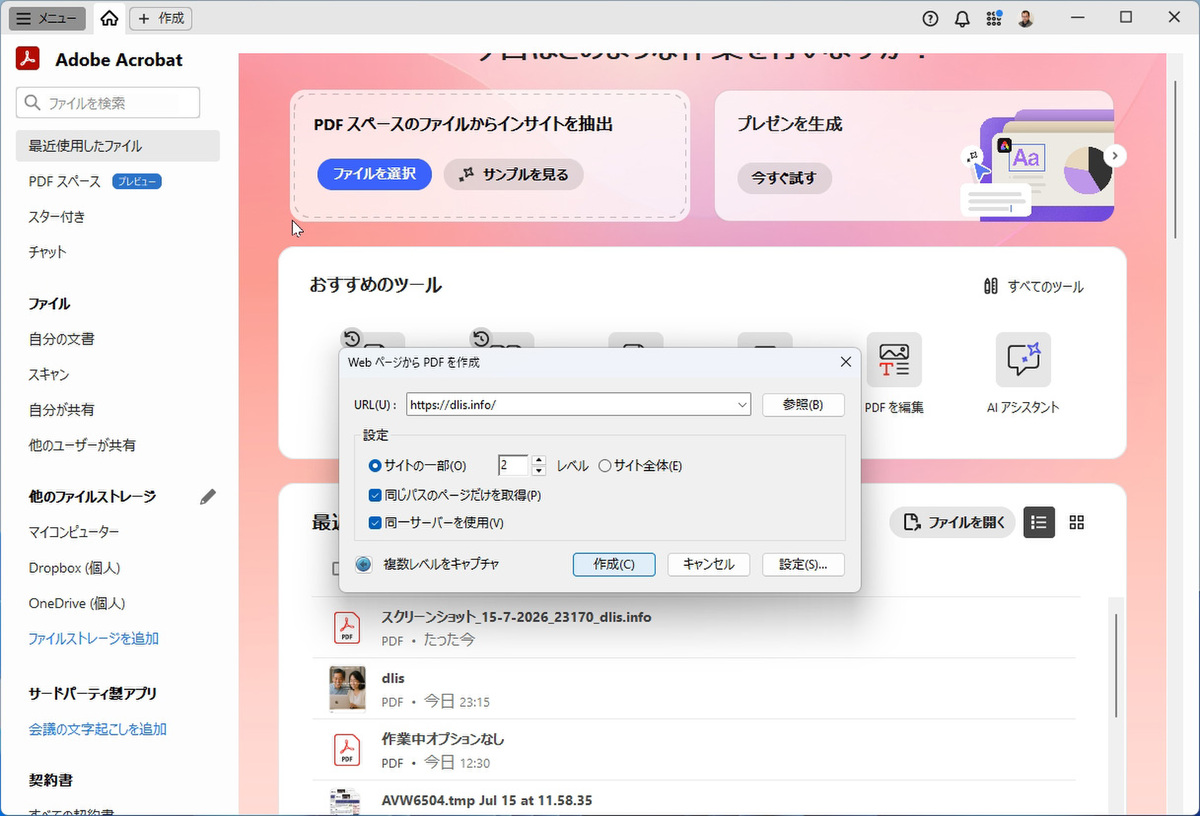Open すべてのツール link
Screen dimensions: 1200x816
1033,286
